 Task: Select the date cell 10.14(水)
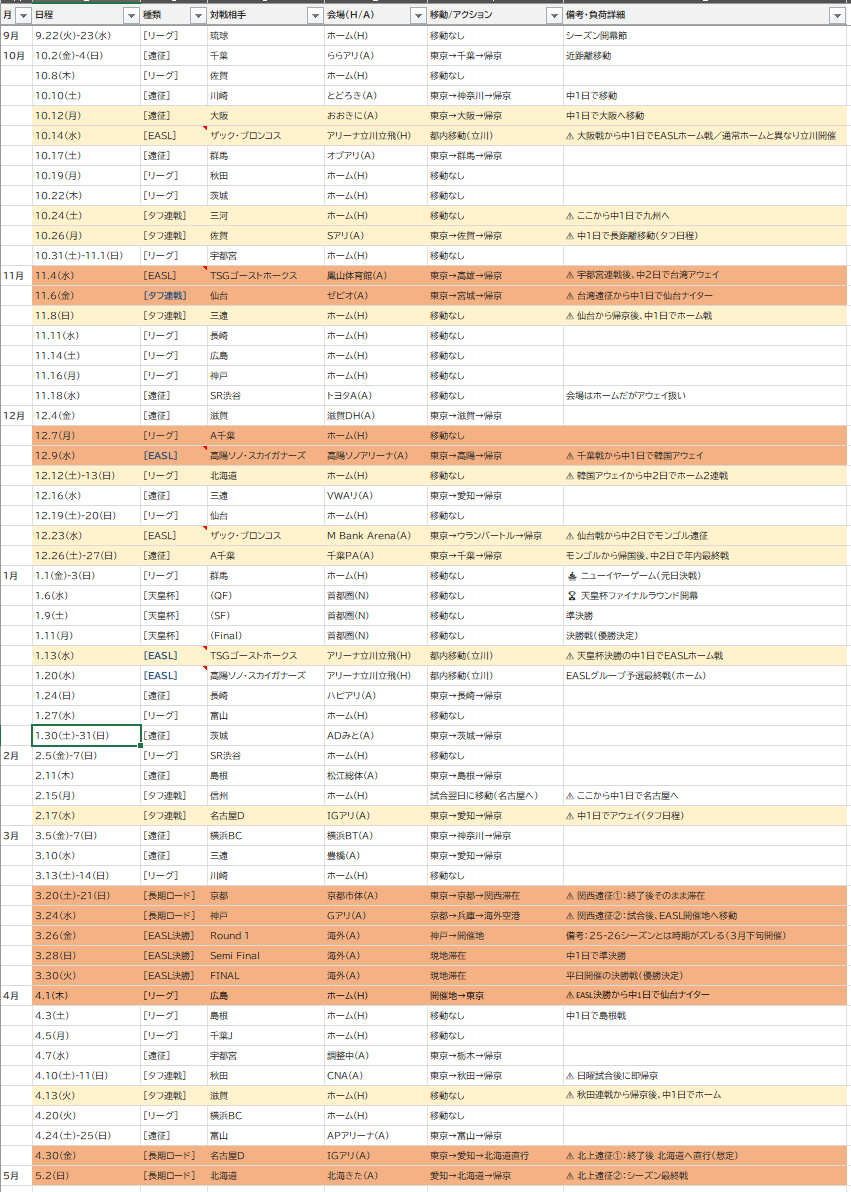(x=87, y=135)
